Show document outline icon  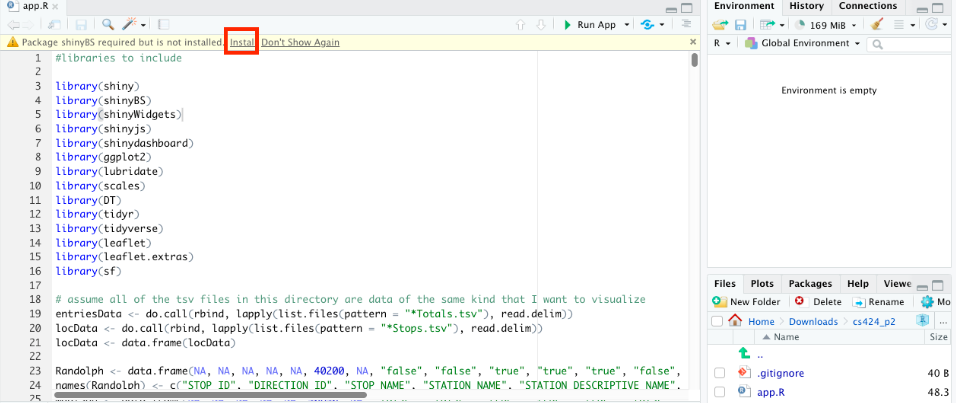687,24
